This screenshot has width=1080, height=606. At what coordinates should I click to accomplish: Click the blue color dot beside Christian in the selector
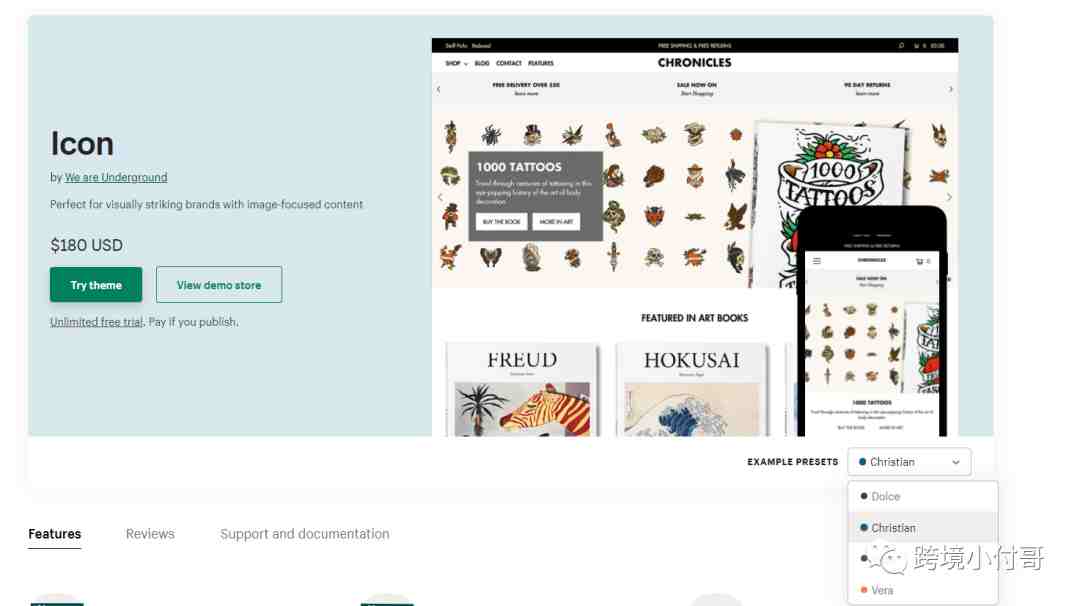(862, 461)
